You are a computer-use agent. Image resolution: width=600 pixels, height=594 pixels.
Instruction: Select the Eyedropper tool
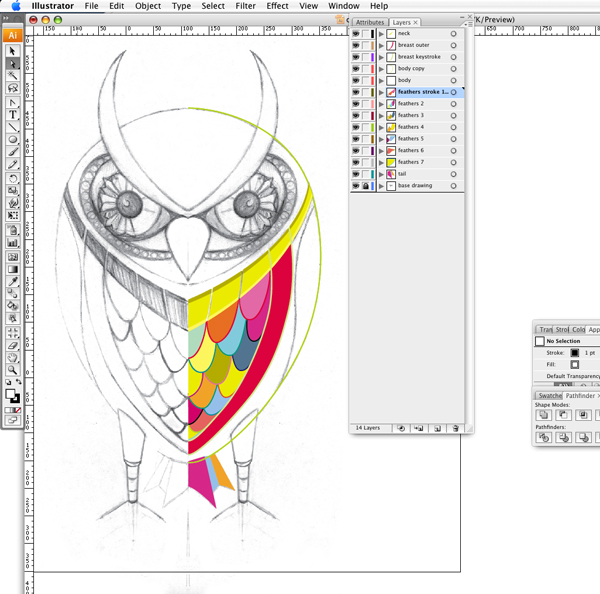13,282
